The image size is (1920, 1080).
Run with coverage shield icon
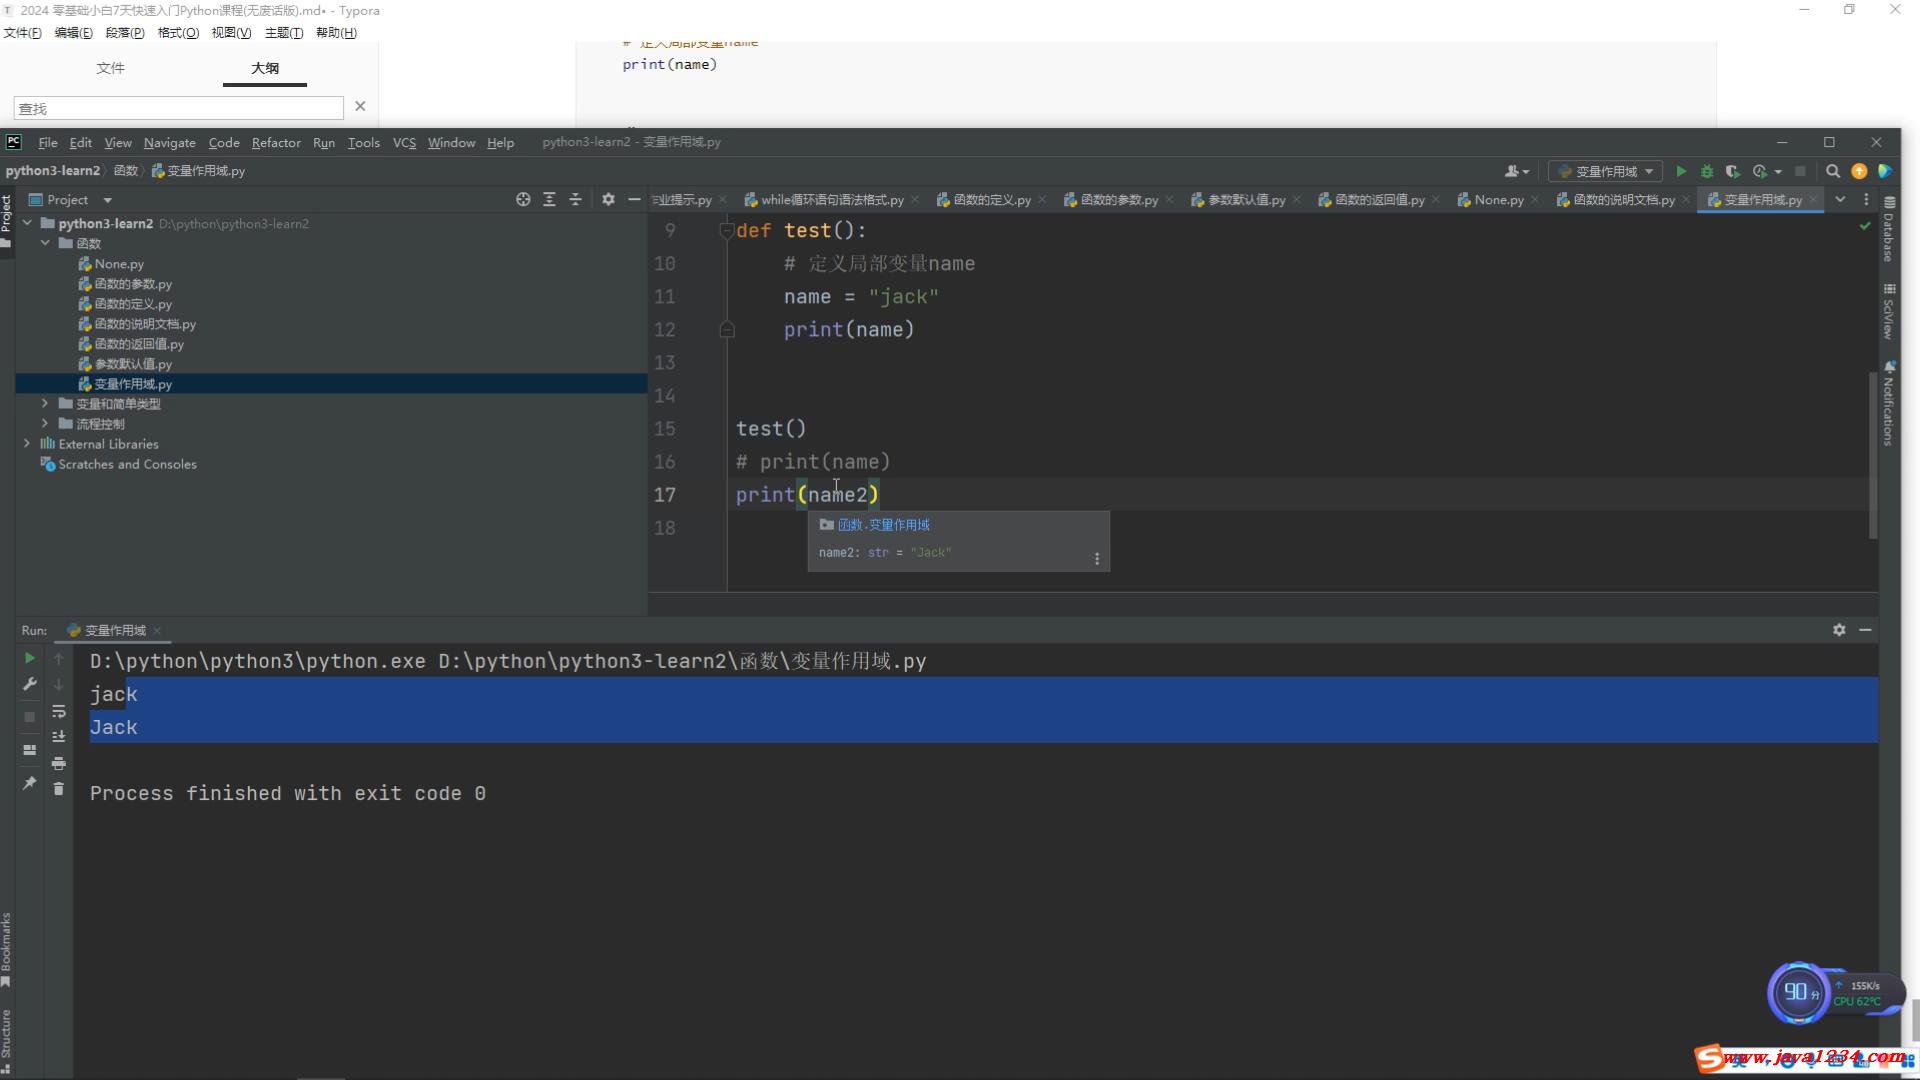click(x=1733, y=171)
